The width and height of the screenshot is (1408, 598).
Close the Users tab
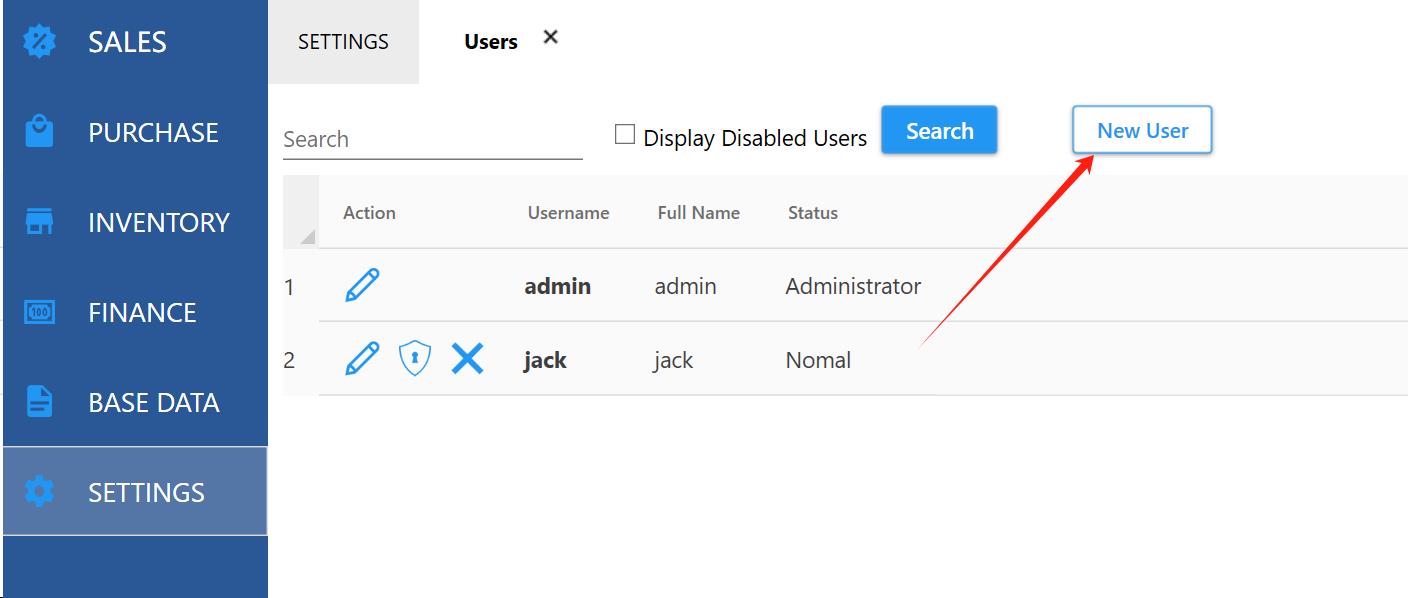550,37
